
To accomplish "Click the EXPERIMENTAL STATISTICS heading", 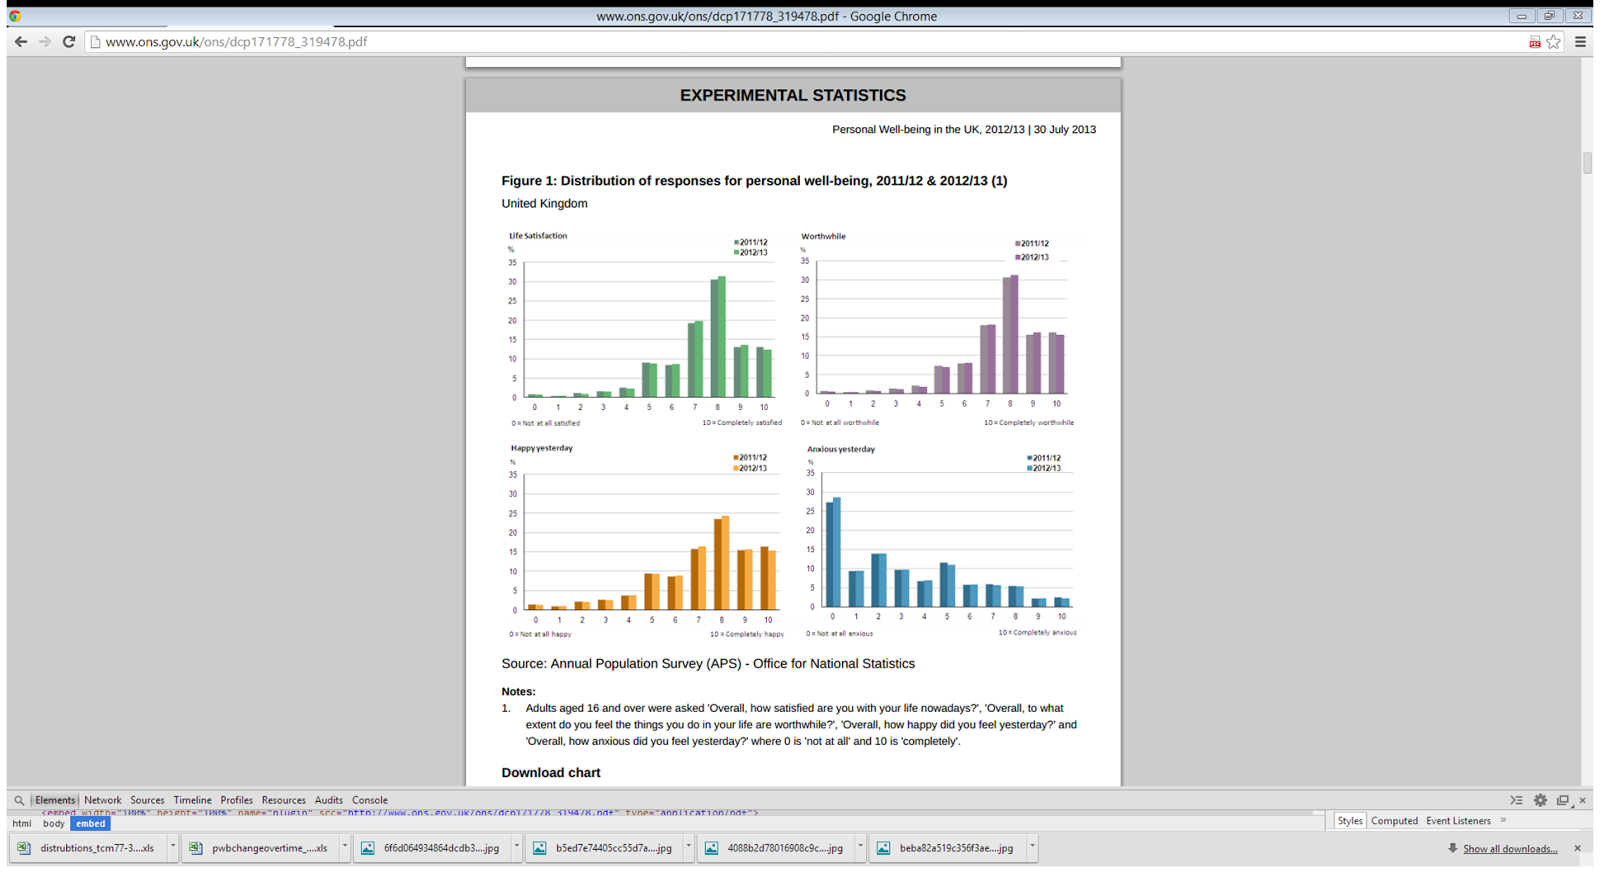I will [x=793, y=96].
